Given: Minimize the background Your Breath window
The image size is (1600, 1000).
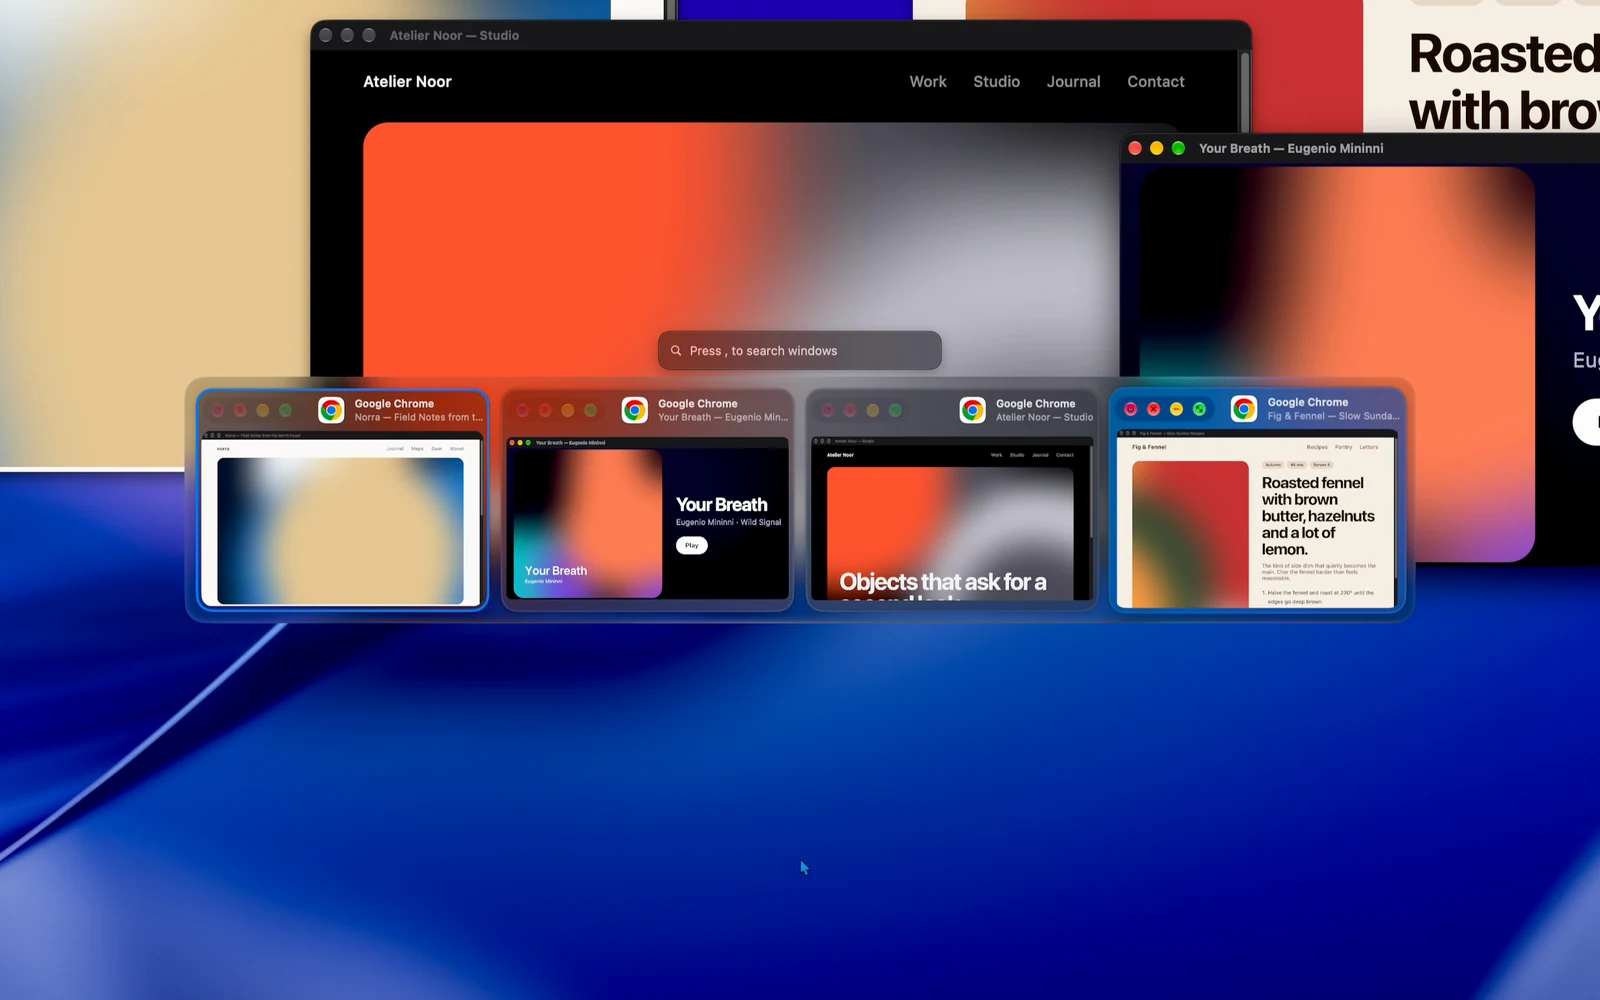Looking at the screenshot, I should (x=1157, y=148).
